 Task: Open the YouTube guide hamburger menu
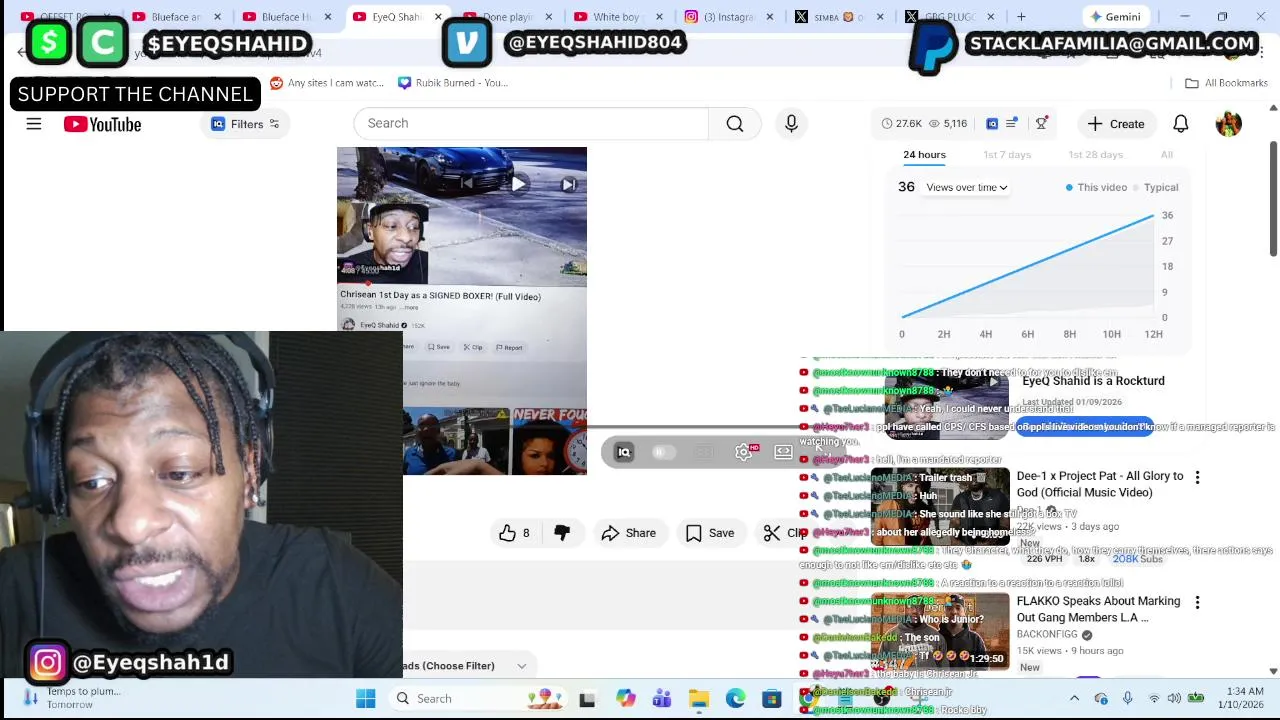pyautogui.click(x=34, y=124)
